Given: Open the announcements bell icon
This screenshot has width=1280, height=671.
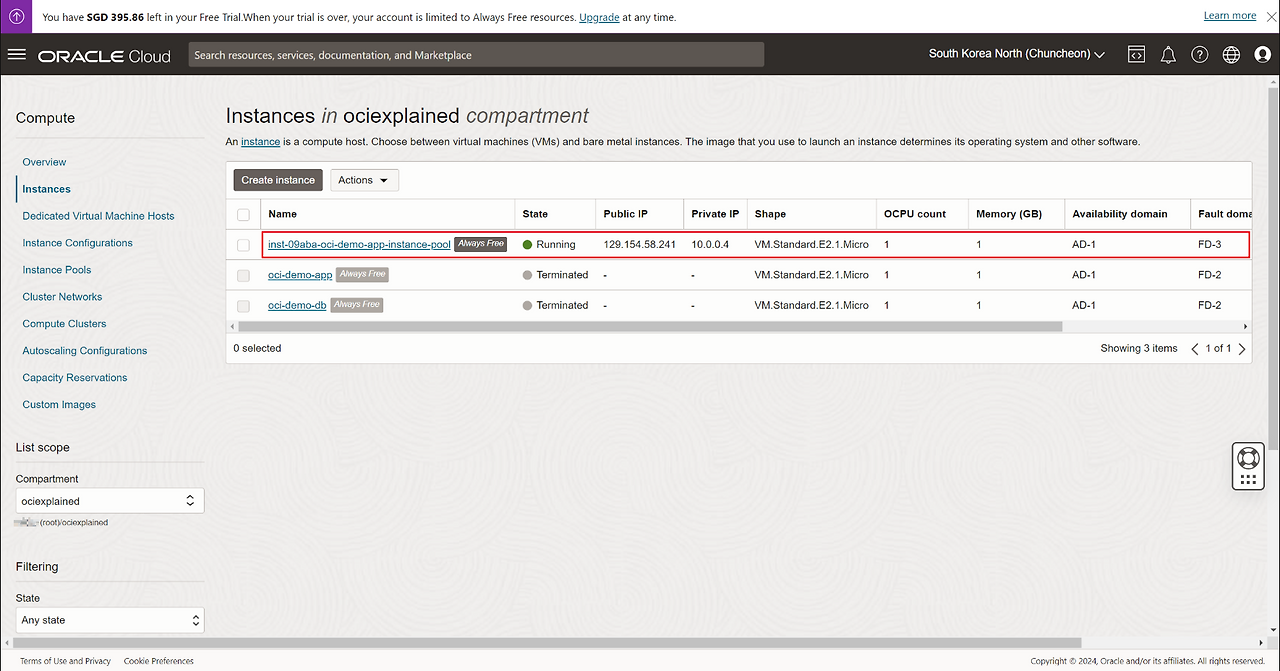Looking at the screenshot, I should (x=1168, y=54).
